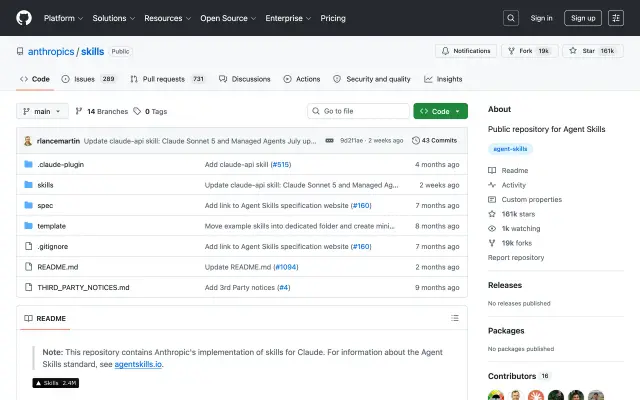The image size is (640, 400).
Task: Expand the Resources menu in header
Action: coord(167,18)
